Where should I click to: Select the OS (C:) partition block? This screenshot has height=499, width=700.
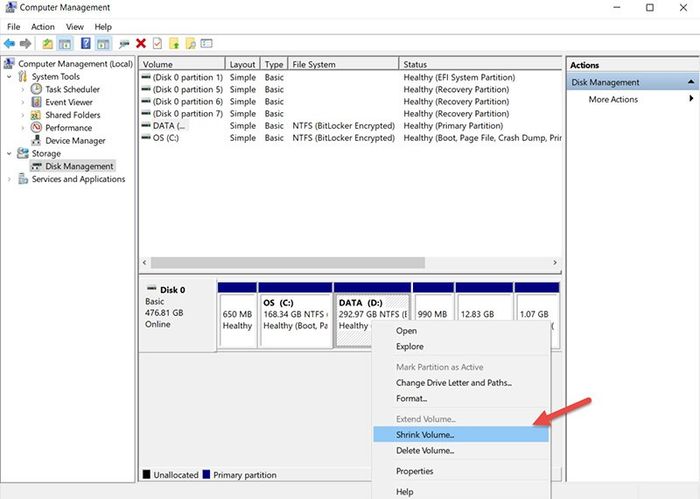(x=296, y=315)
